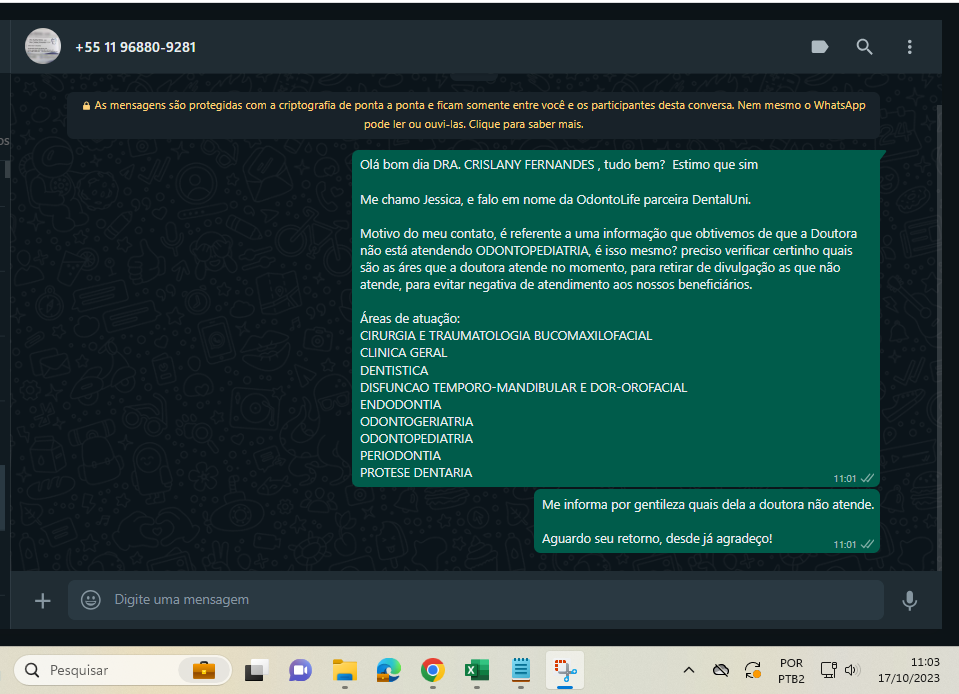Click the 'DENTISTICA' line
The width and height of the screenshot is (959, 694).
(x=394, y=371)
